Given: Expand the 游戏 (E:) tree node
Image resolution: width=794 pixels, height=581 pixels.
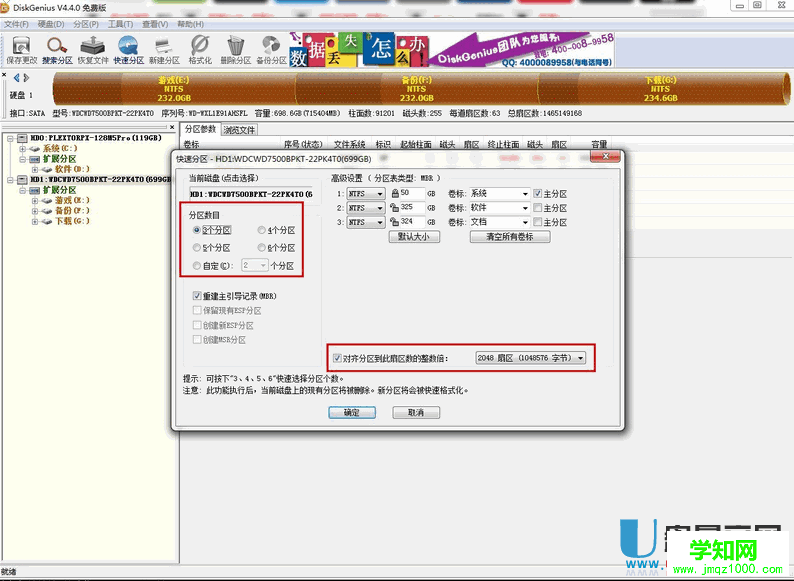Looking at the screenshot, I should pos(34,201).
